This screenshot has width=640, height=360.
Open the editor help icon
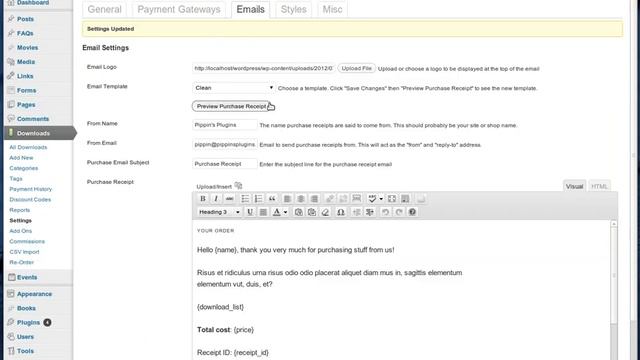412,212
